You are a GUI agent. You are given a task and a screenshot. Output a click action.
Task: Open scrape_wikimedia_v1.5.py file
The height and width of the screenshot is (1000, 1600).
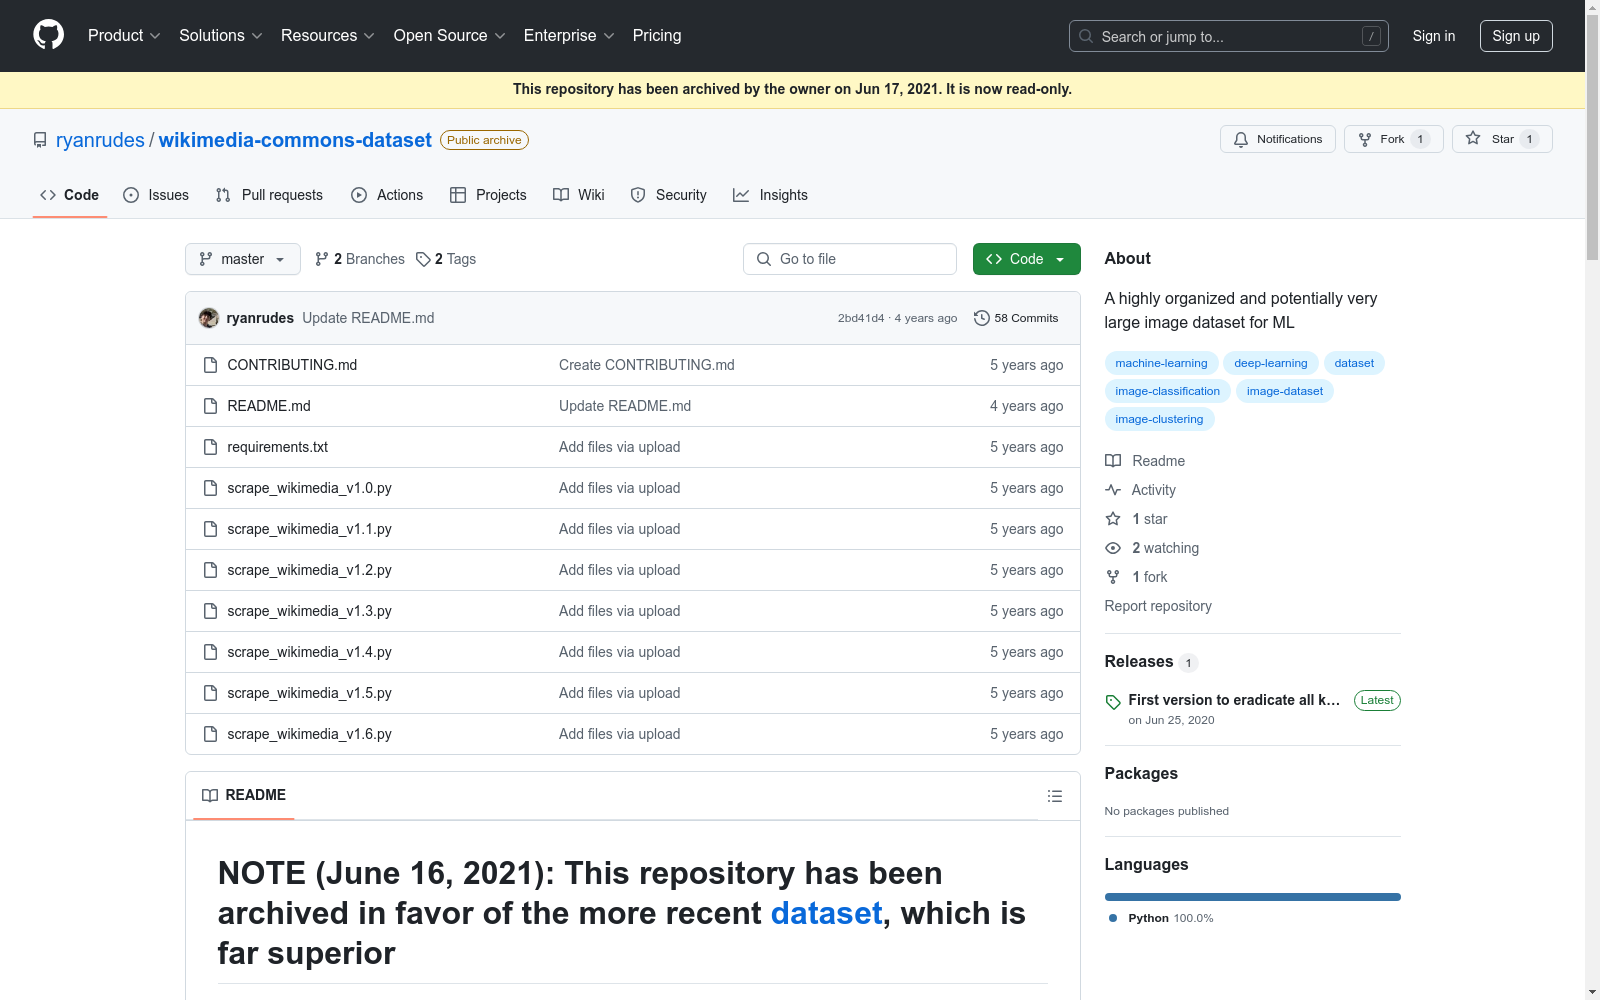coord(309,693)
